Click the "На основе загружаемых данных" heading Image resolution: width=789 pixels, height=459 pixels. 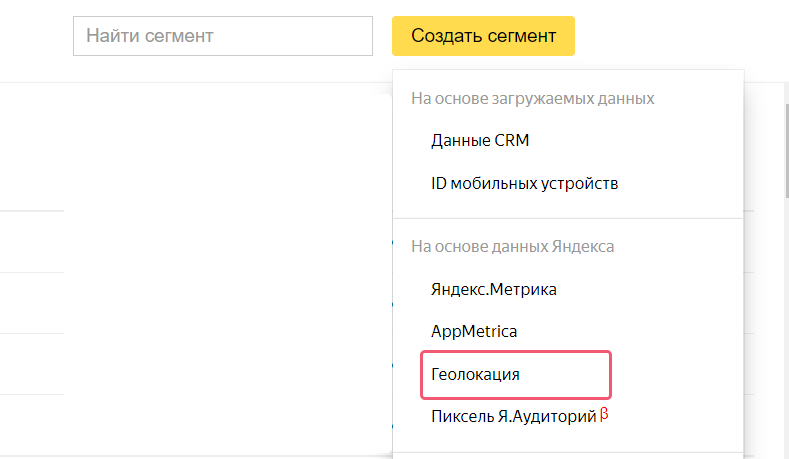tap(532, 99)
